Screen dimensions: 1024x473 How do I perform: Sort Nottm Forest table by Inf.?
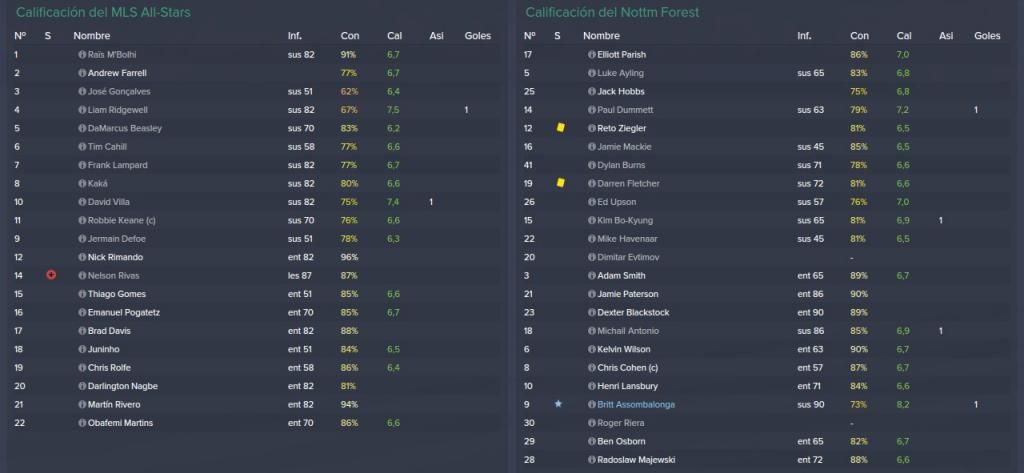pyautogui.click(x=804, y=36)
